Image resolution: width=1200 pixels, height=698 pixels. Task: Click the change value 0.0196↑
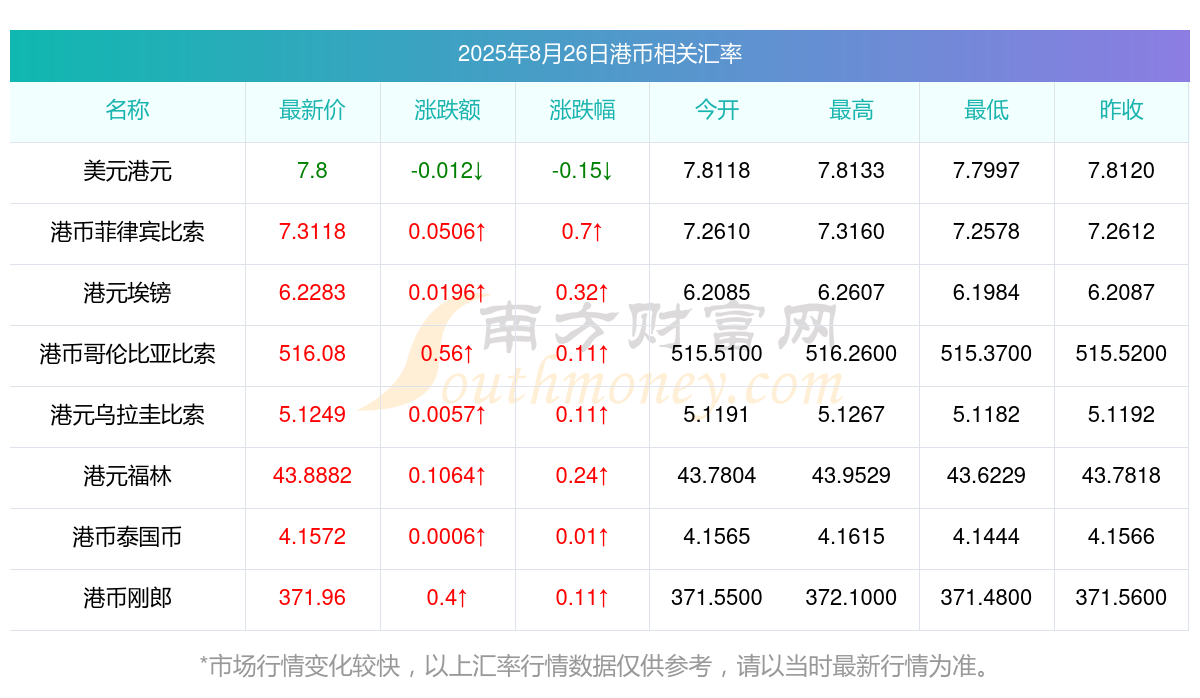click(448, 293)
